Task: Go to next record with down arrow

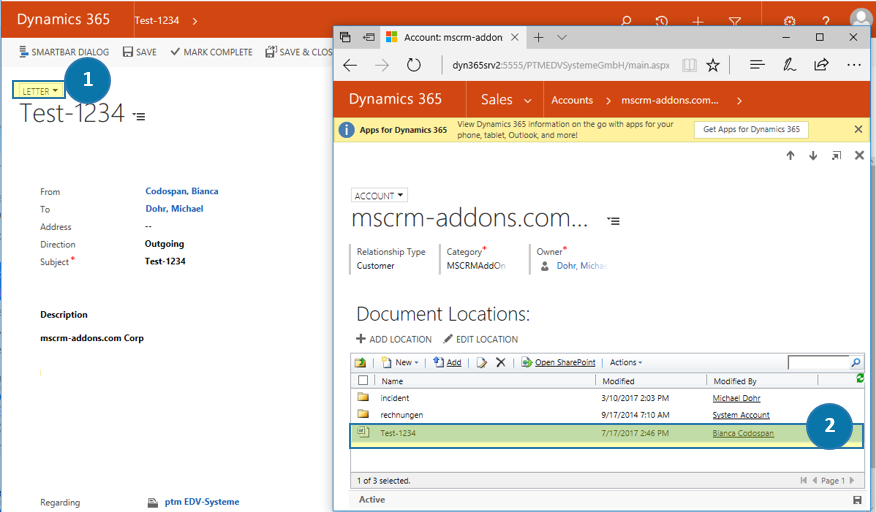Action: coord(813,155)
